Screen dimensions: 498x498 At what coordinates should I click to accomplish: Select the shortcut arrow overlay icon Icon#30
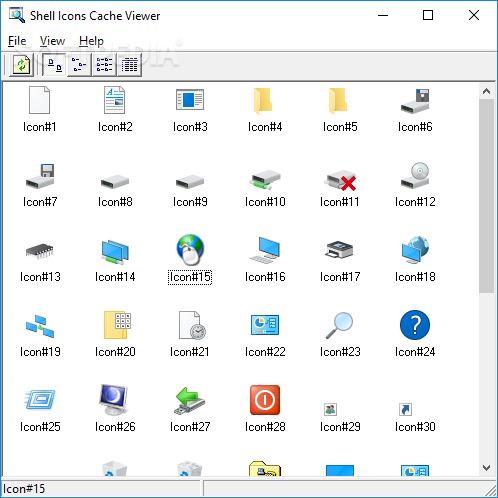(x=405, y=409)
